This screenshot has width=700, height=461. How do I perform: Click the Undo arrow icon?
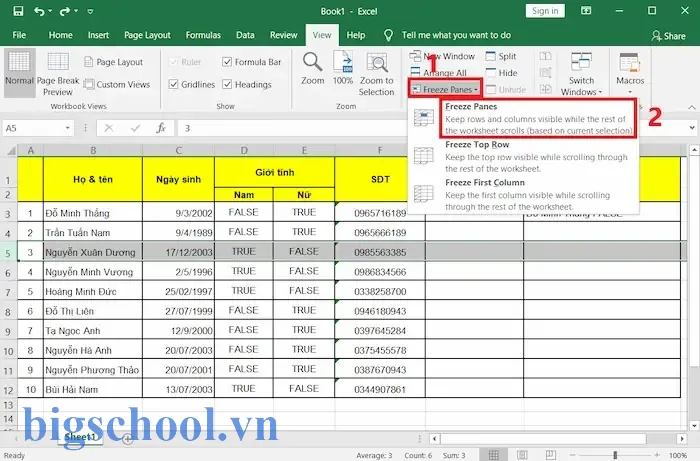pos(39,11)
